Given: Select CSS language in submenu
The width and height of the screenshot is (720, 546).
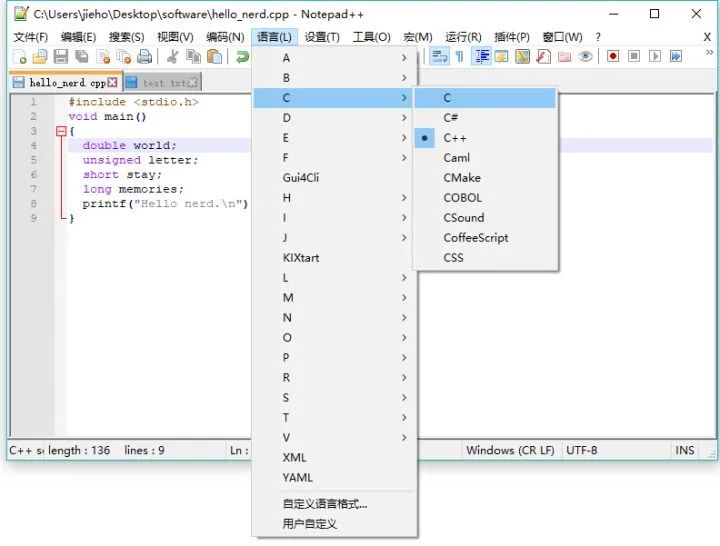Looking at the screenshot, I should click(x=485, y=258).
